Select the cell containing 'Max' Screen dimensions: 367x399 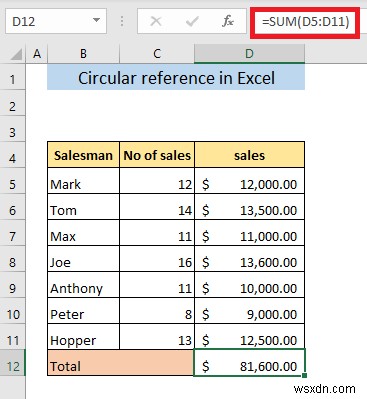tap(83, 233)
